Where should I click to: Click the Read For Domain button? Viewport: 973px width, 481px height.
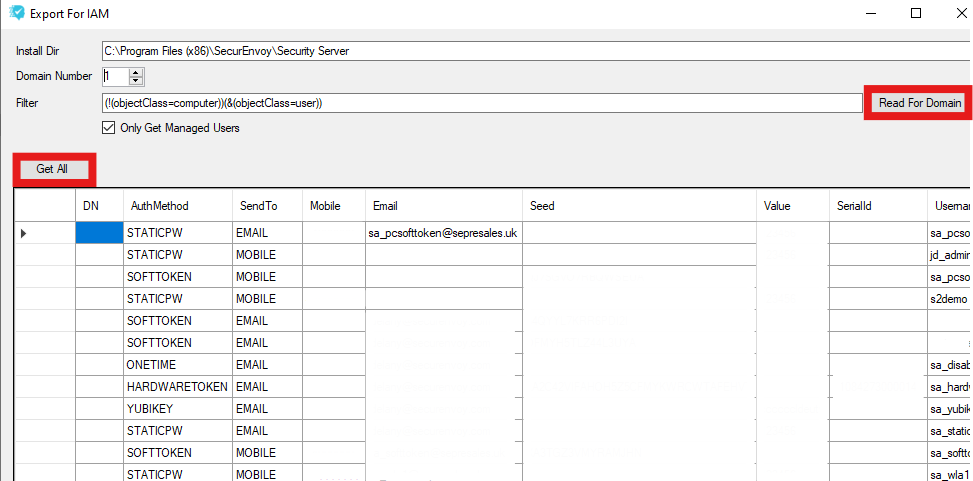click(920, 103)
